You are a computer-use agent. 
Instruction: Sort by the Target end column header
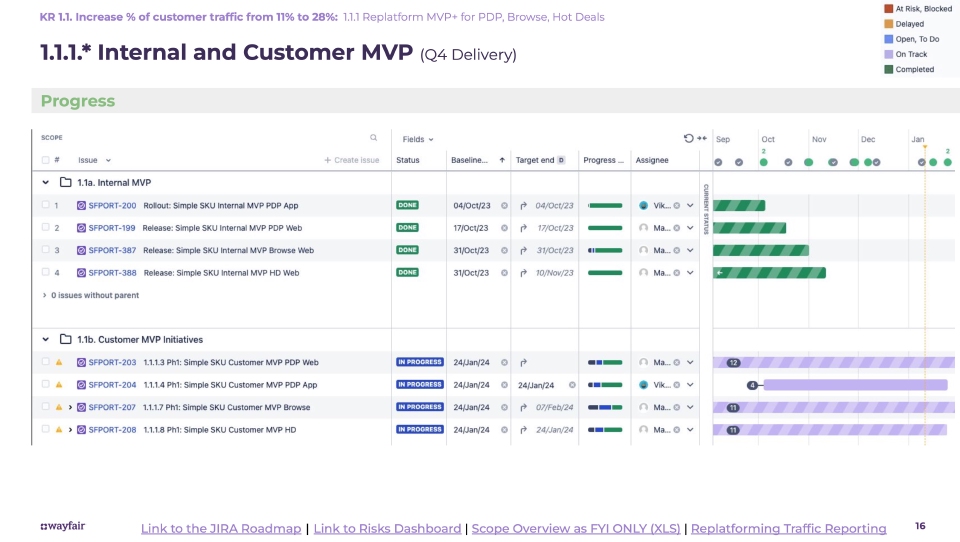[534, 160]
